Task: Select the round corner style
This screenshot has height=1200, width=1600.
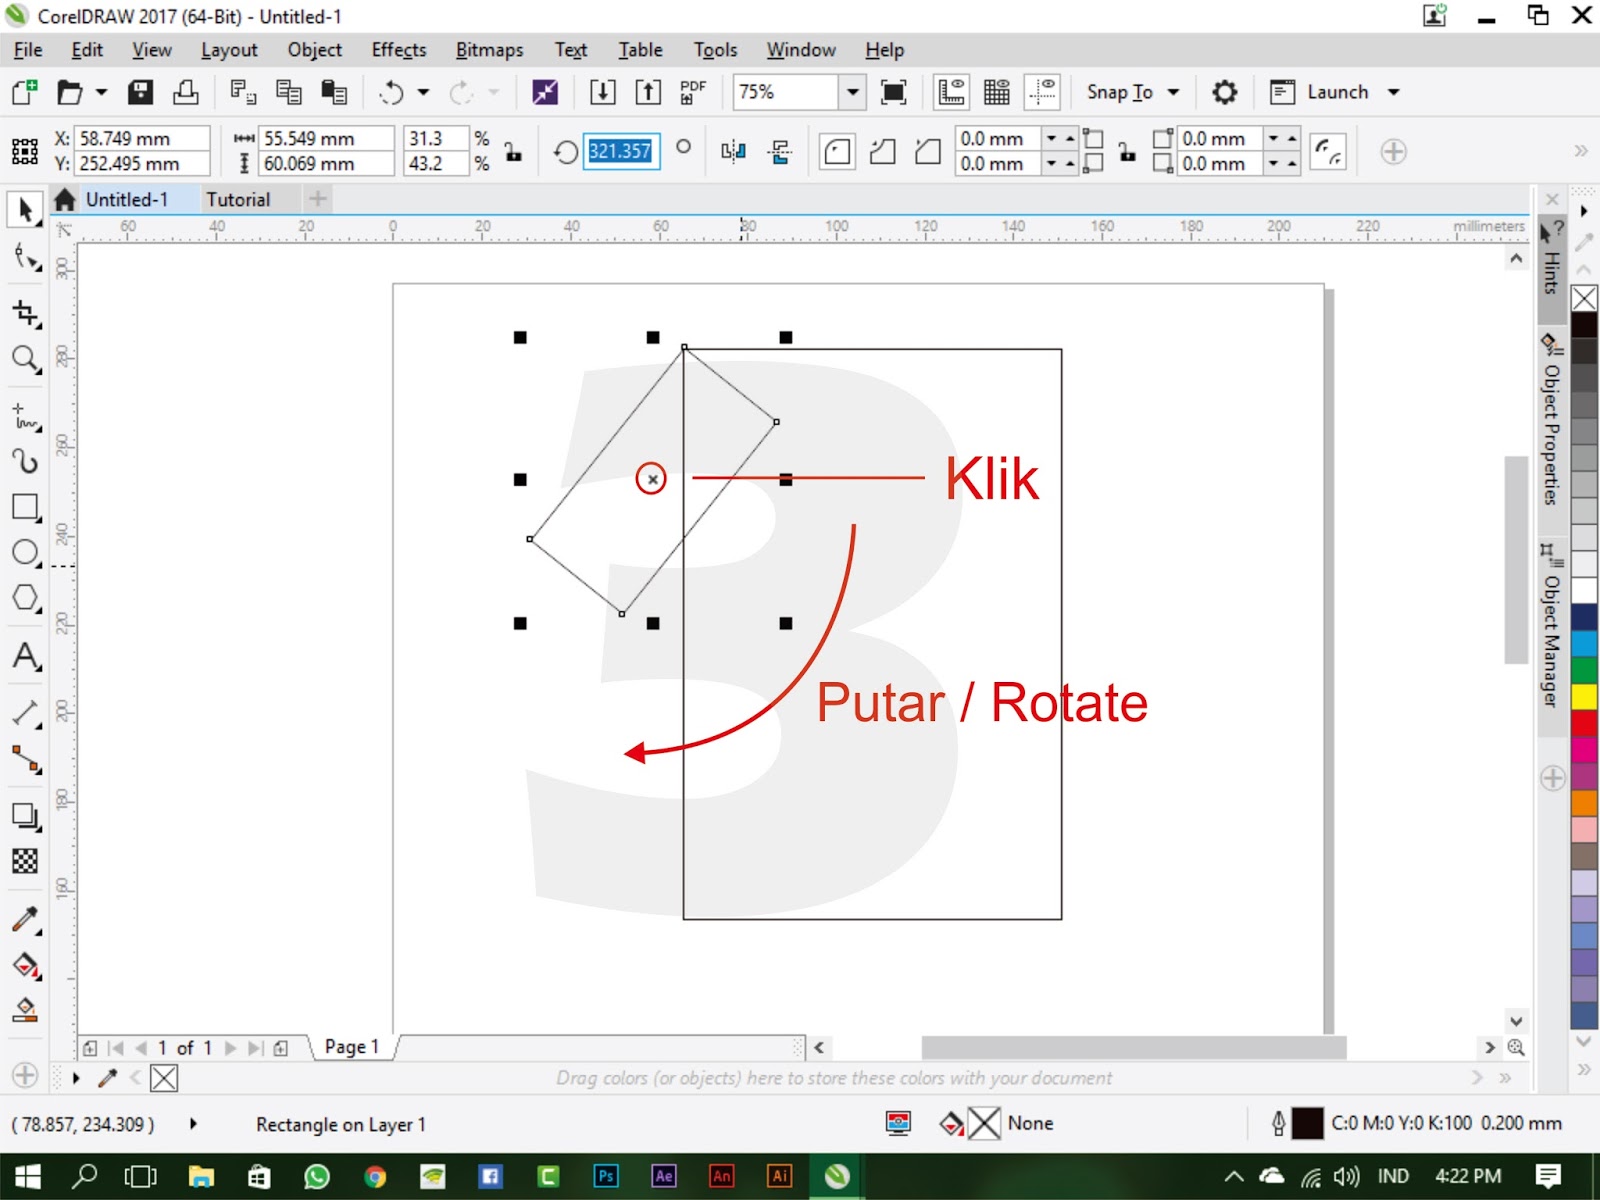Action: tap(837, 151)
